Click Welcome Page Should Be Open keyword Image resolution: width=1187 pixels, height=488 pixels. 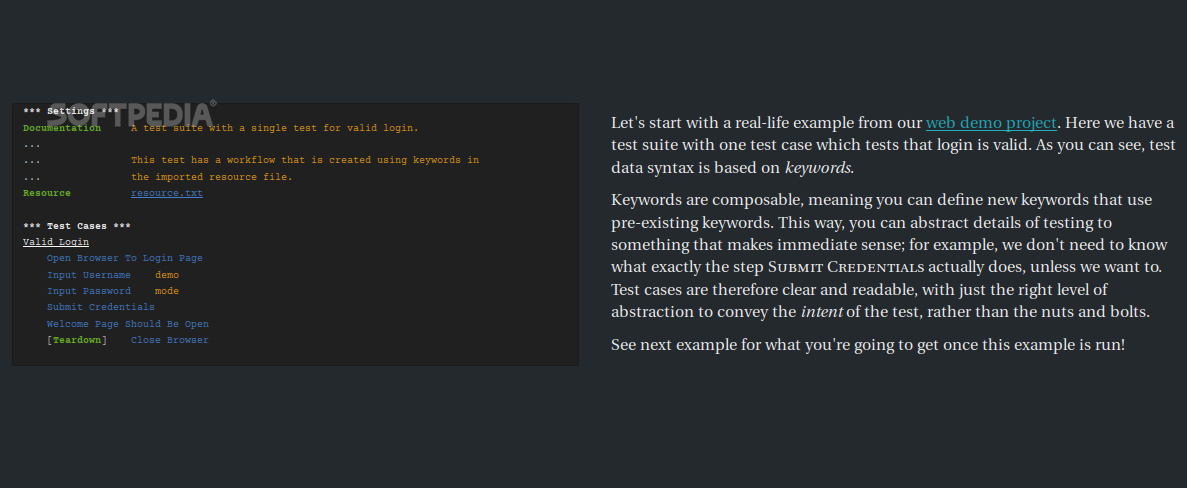click(128, 324)
